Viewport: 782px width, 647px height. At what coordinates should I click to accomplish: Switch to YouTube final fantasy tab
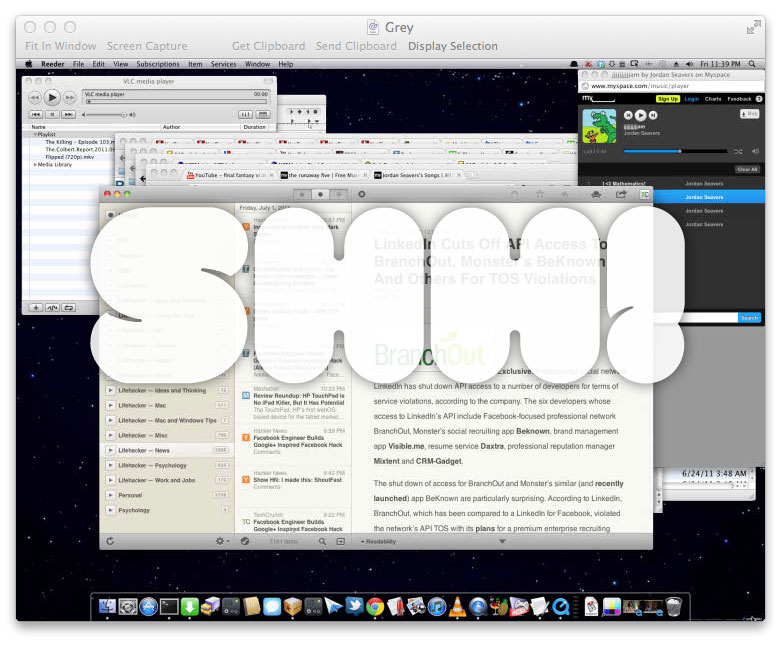point(227,175)
